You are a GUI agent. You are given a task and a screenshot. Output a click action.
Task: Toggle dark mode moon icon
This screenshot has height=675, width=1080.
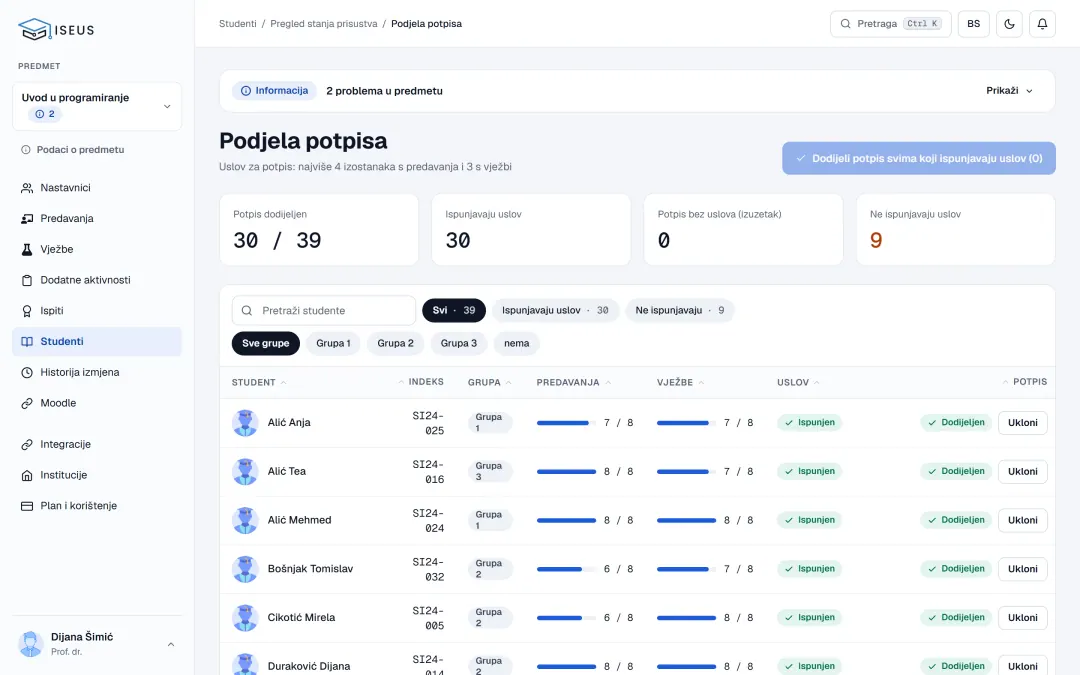click(x=1009, y=23)
